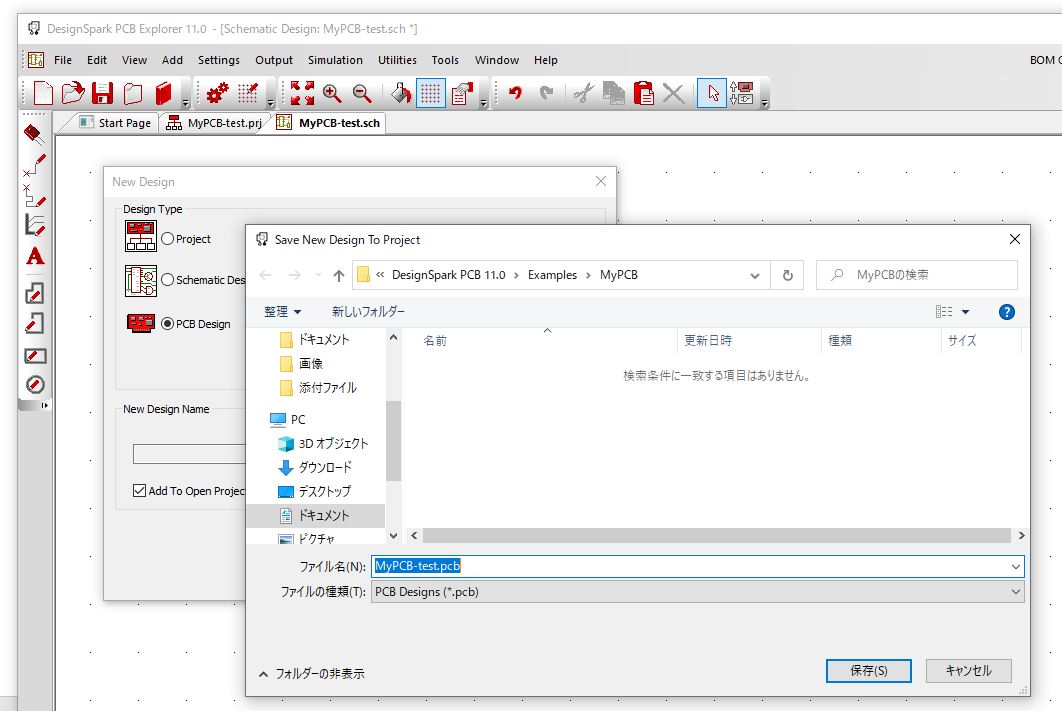Click the MyPCBの検索 search field

click(x=925, y=275)
